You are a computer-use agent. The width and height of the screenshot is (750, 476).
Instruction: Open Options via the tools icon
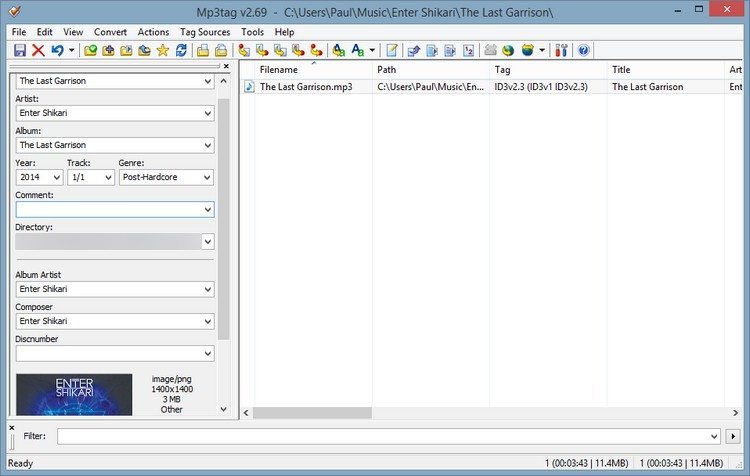562,50
